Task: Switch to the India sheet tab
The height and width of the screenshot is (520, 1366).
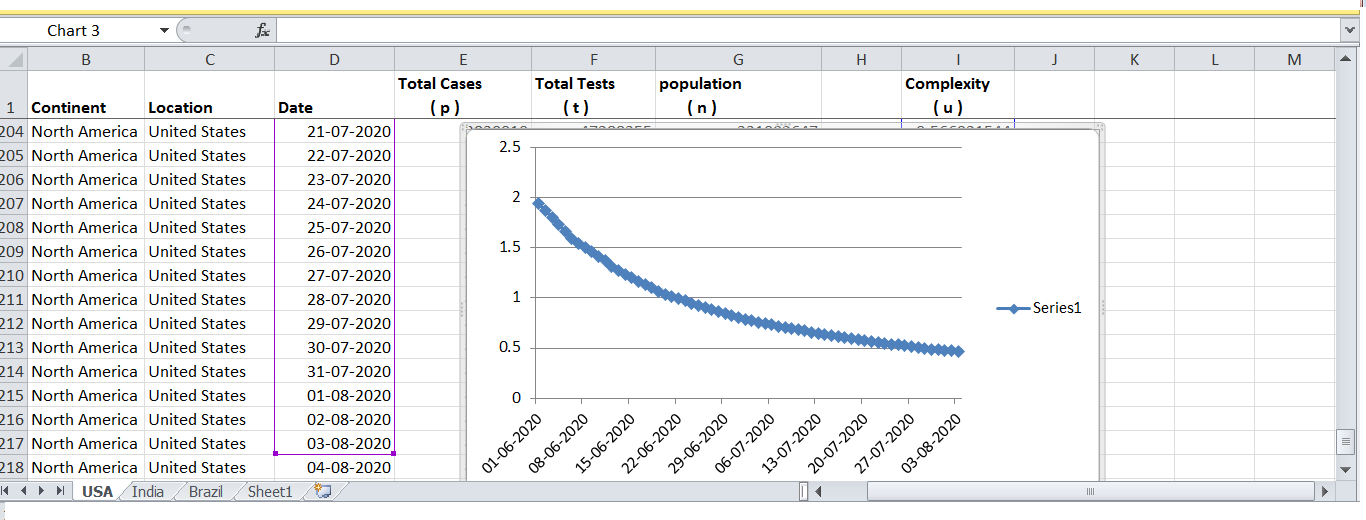Action: click(148, 491)
